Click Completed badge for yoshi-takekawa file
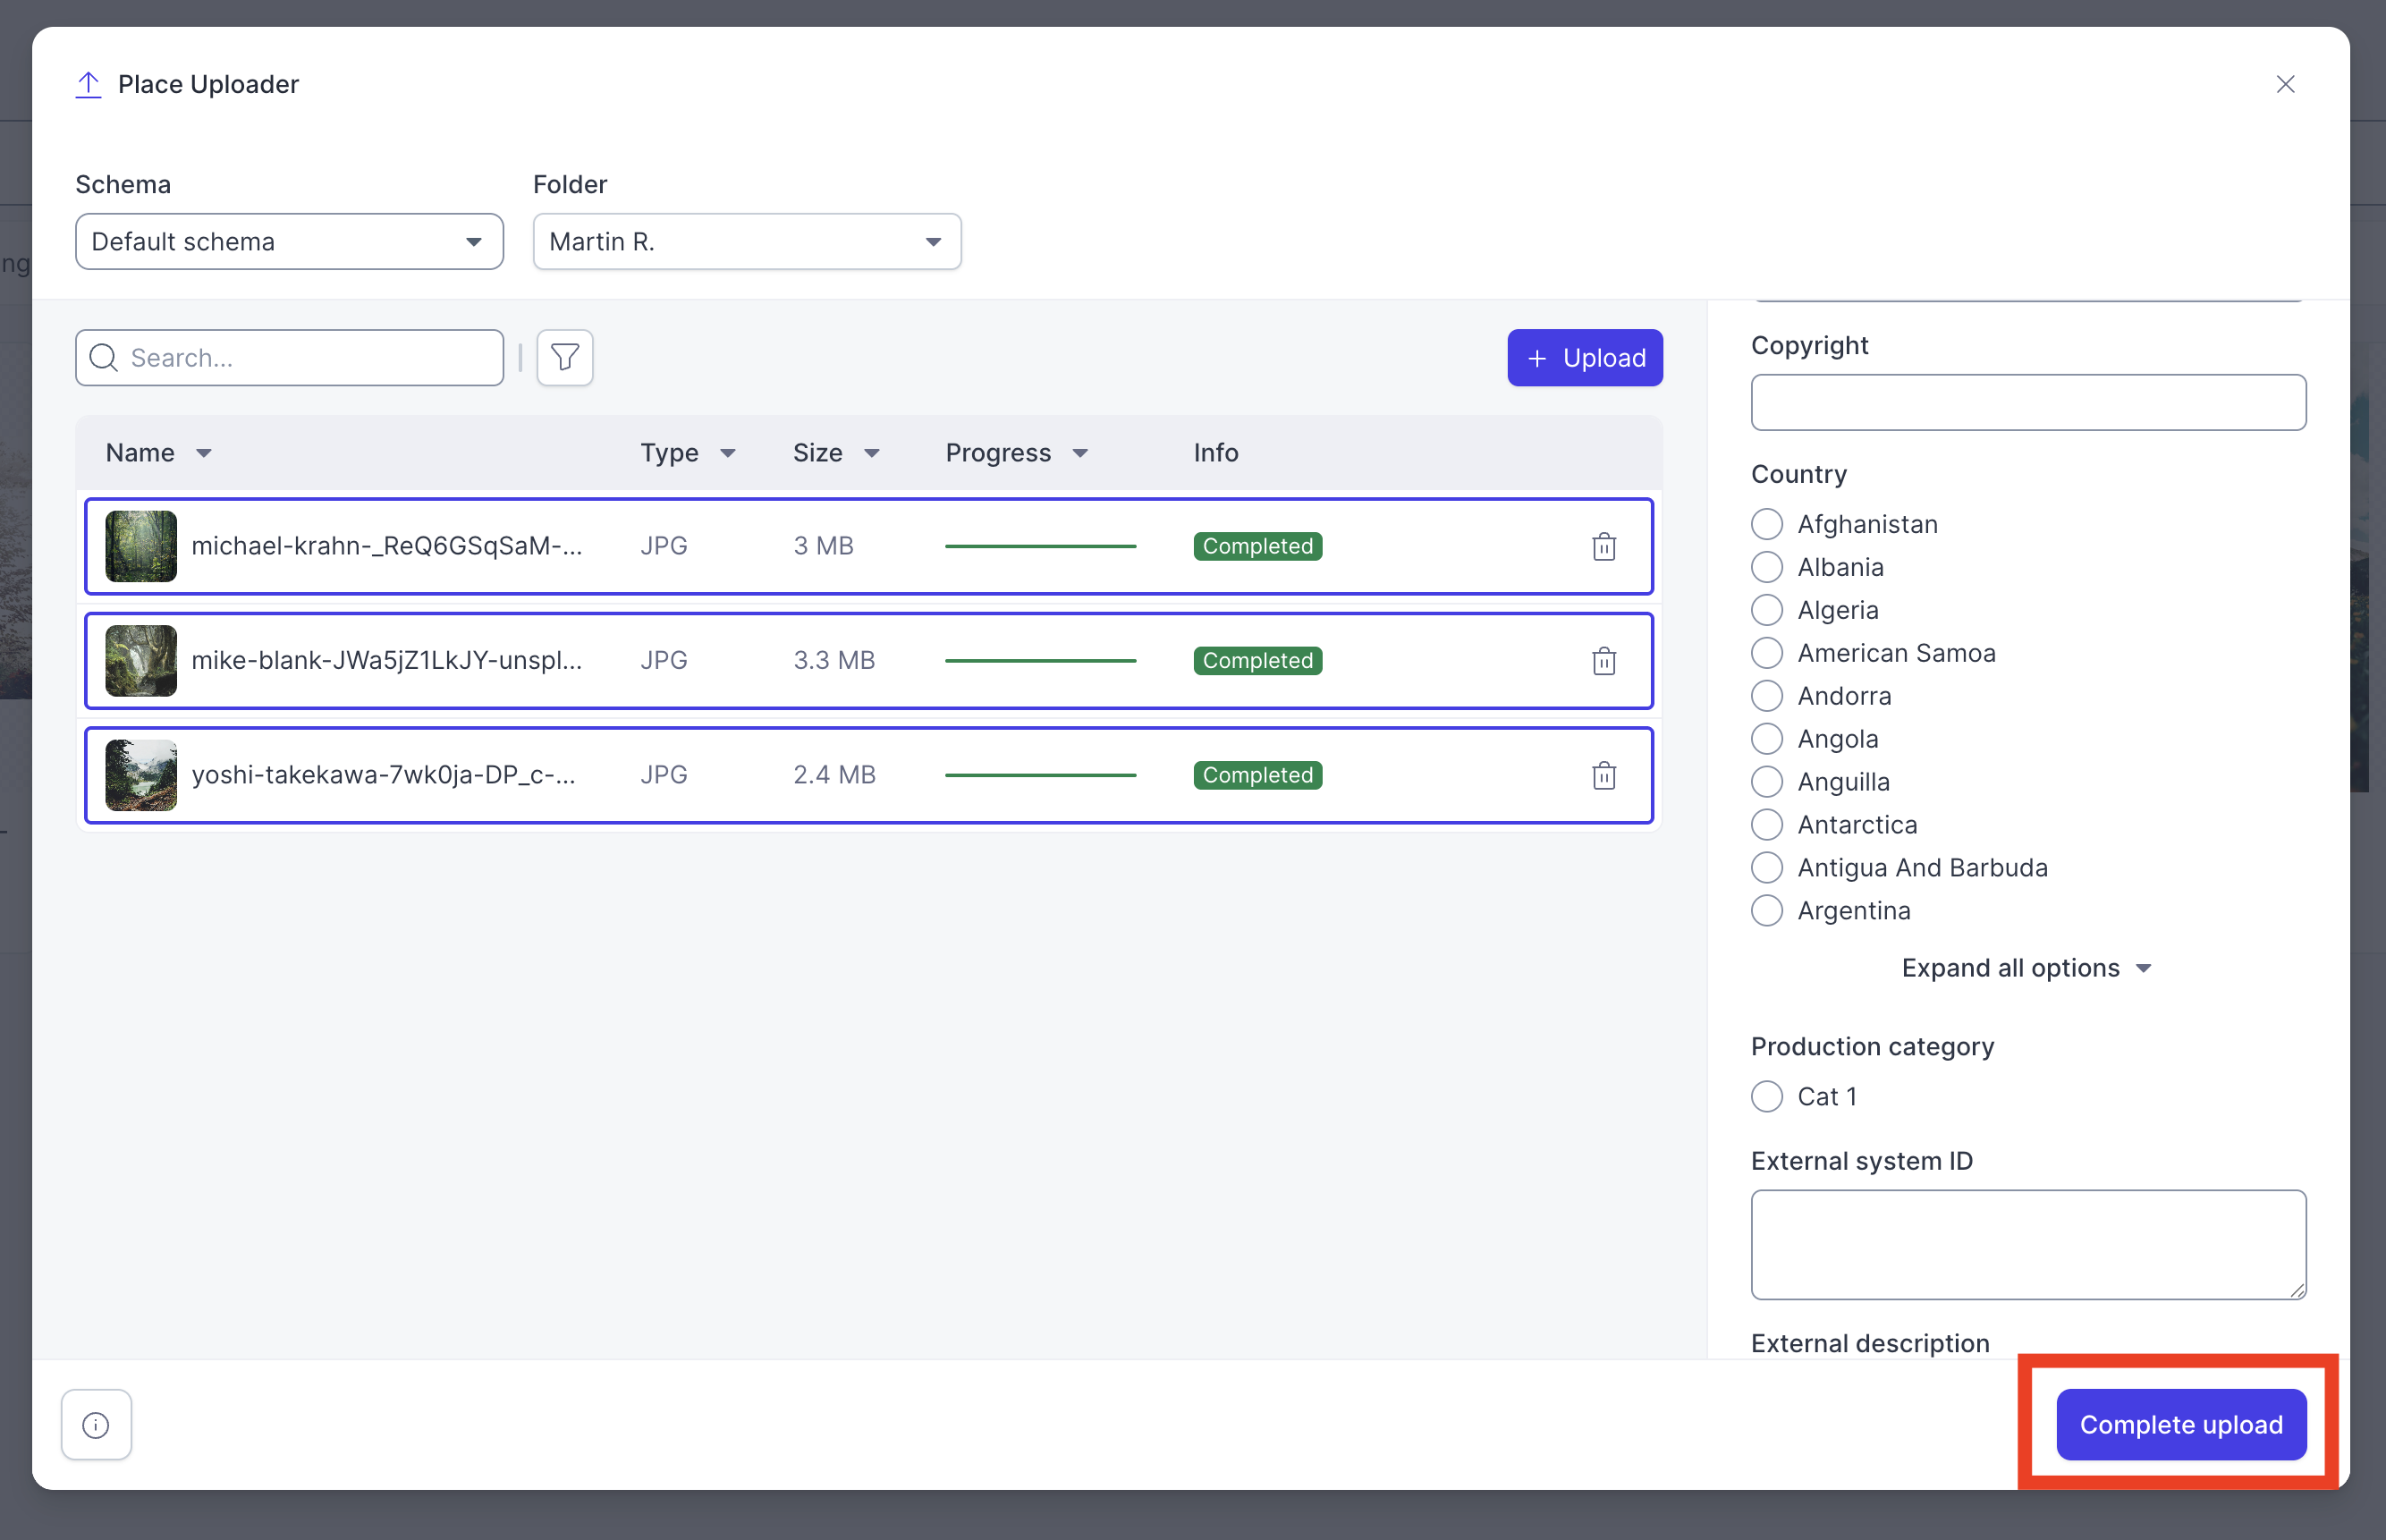 [1257, 775]
